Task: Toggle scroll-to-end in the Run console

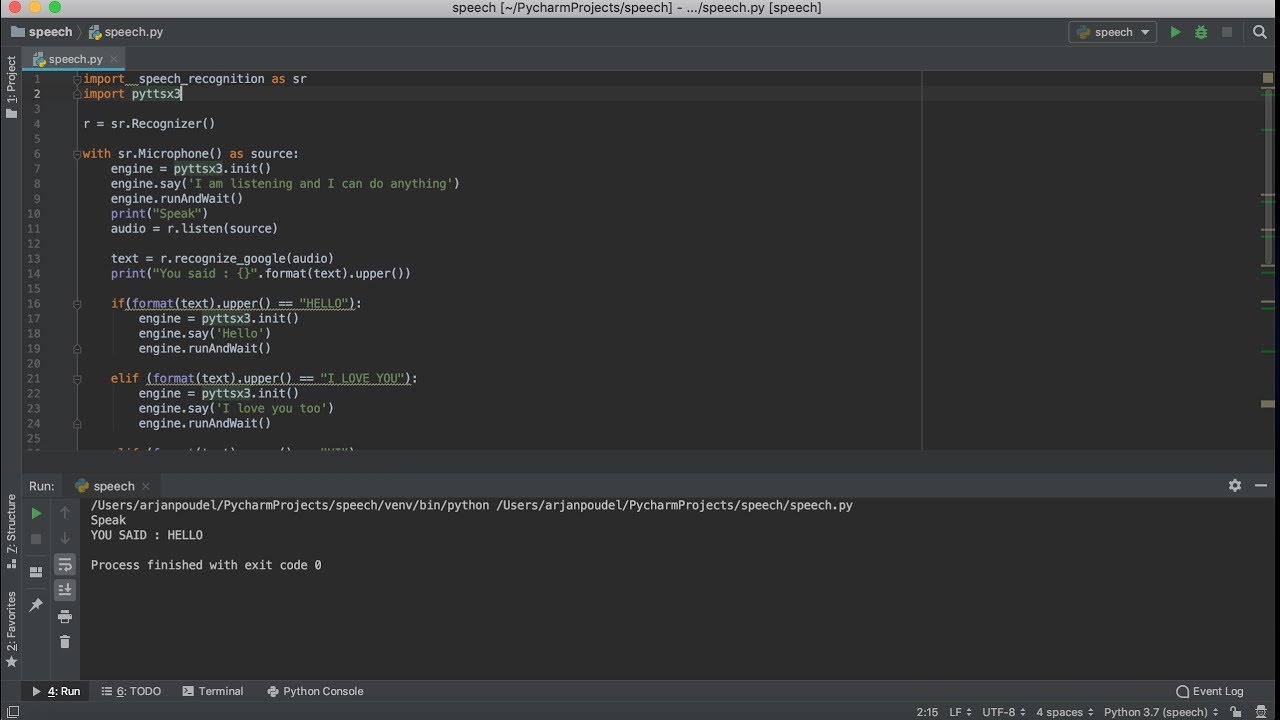Action: 65,590
